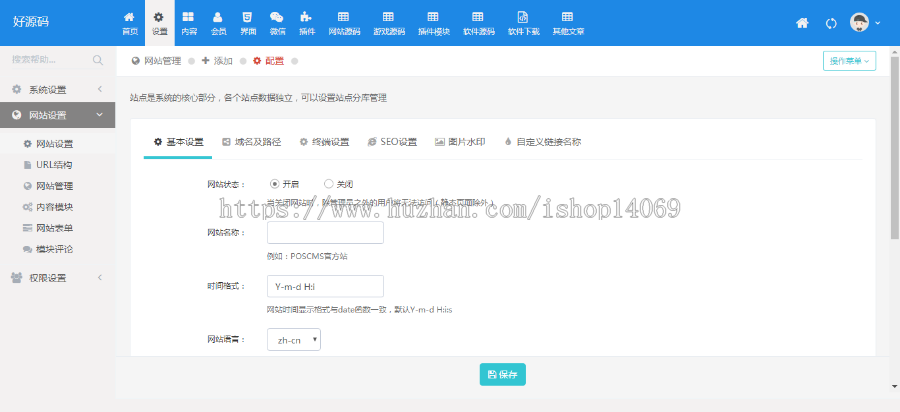The image size is (900, 412).
Task: Click the 模块评论 comments icon in sidebar
Action: (x=27, y=249)
